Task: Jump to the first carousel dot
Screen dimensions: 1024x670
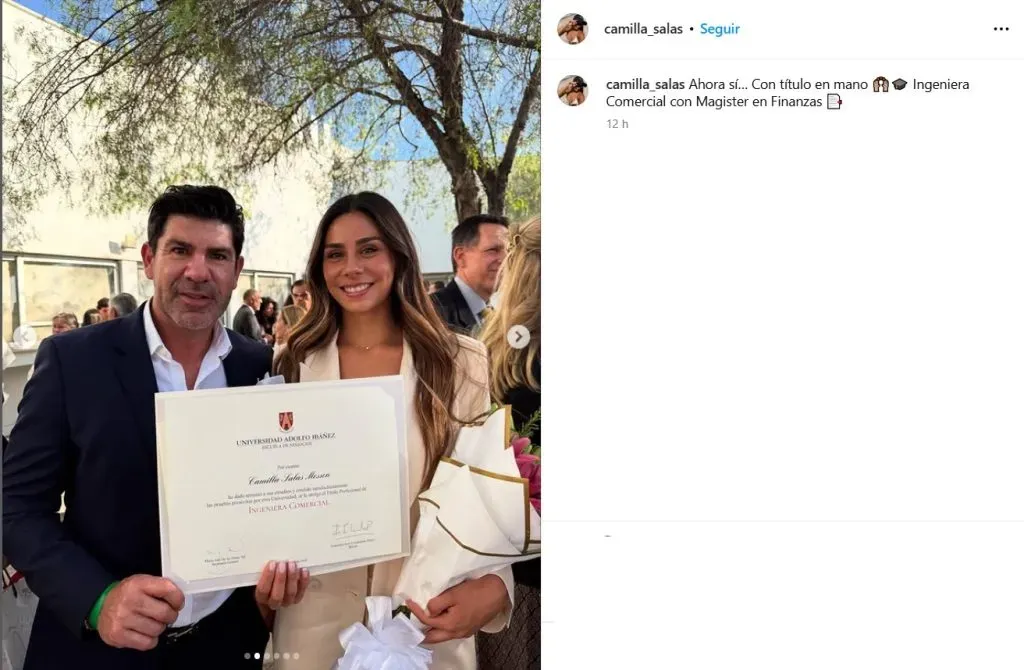Action: click(x=247, y=656)
